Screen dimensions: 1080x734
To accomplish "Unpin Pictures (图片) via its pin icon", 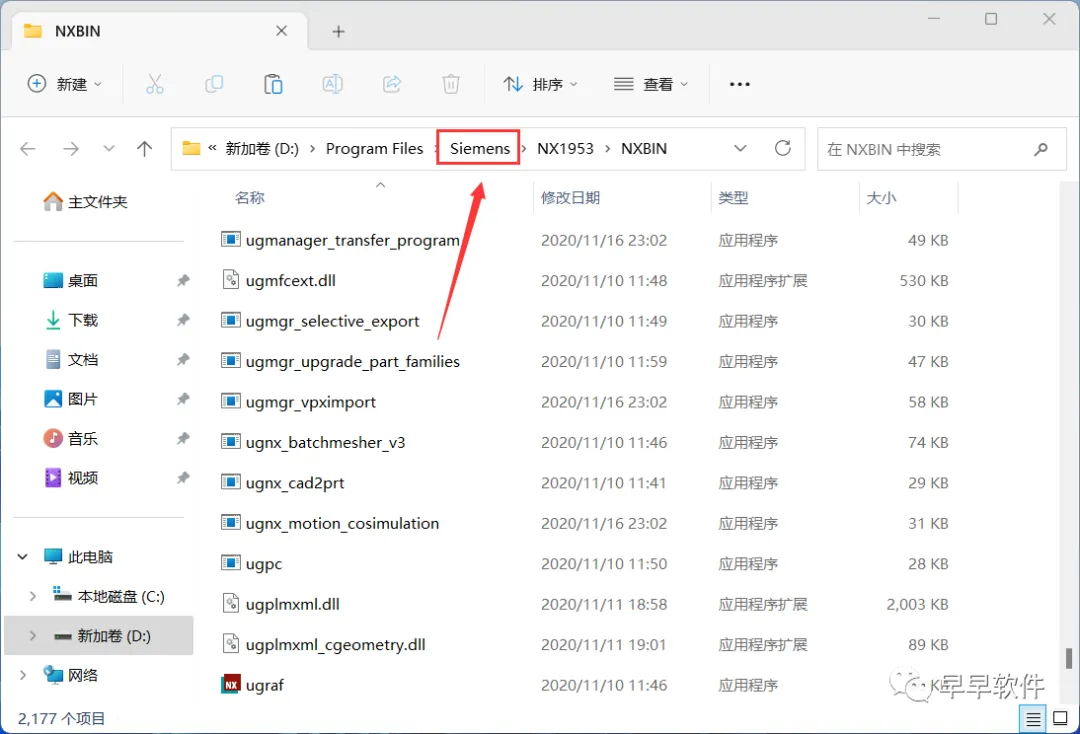I will coord(183,399).
